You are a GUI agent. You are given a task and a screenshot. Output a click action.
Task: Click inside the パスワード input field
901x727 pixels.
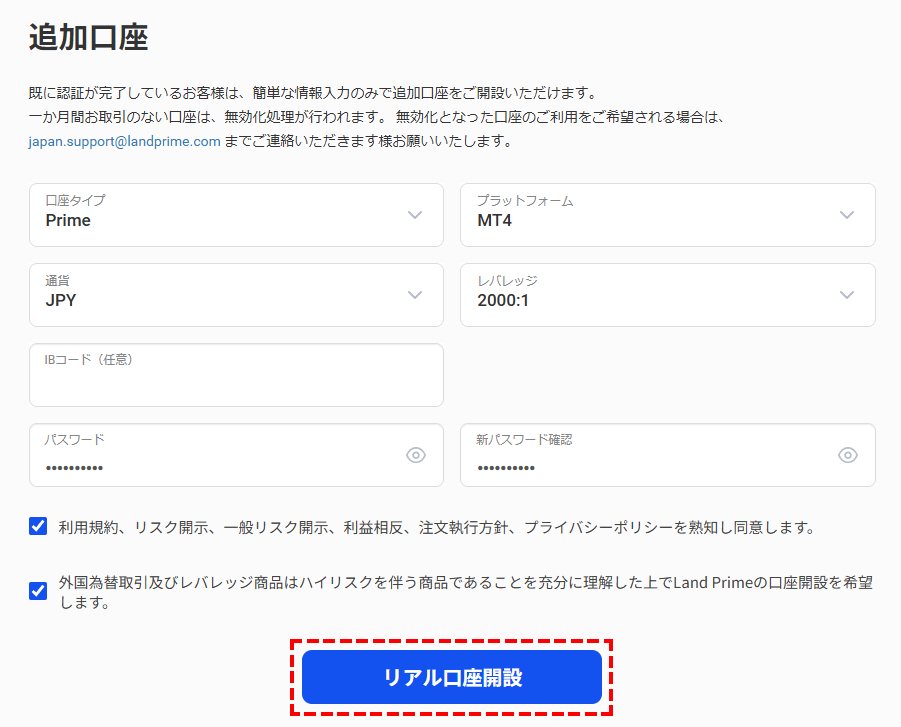tap(236, 455)
